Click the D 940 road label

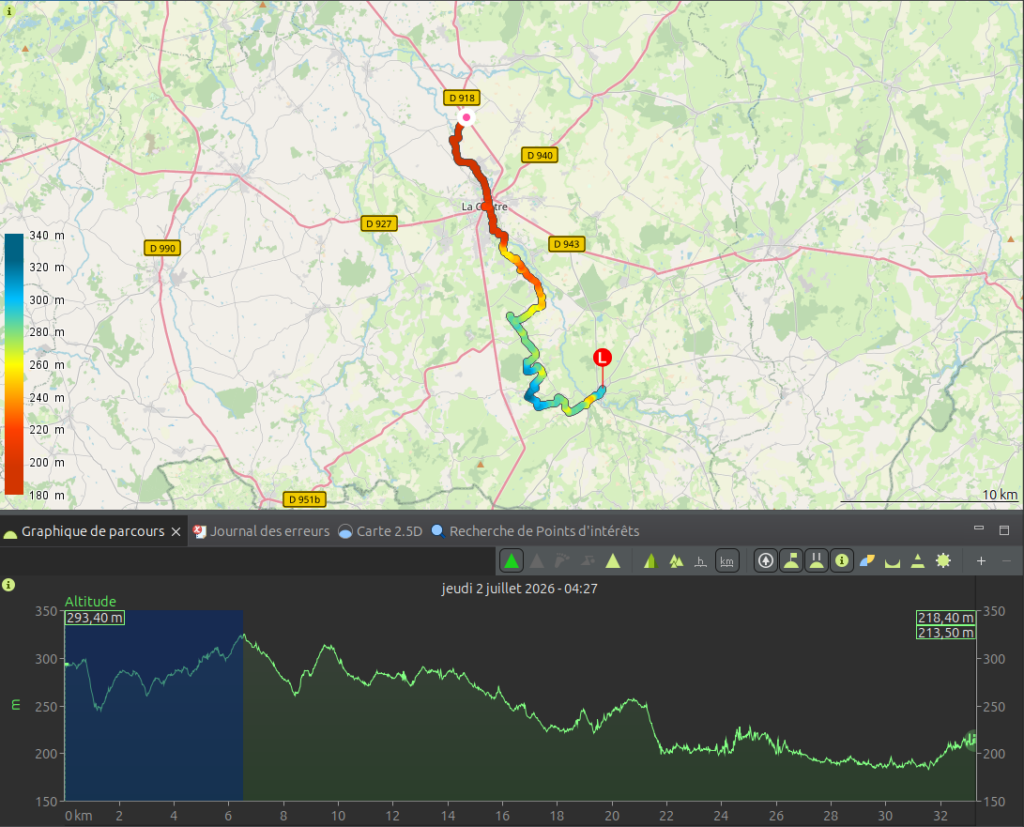point(539,155)
